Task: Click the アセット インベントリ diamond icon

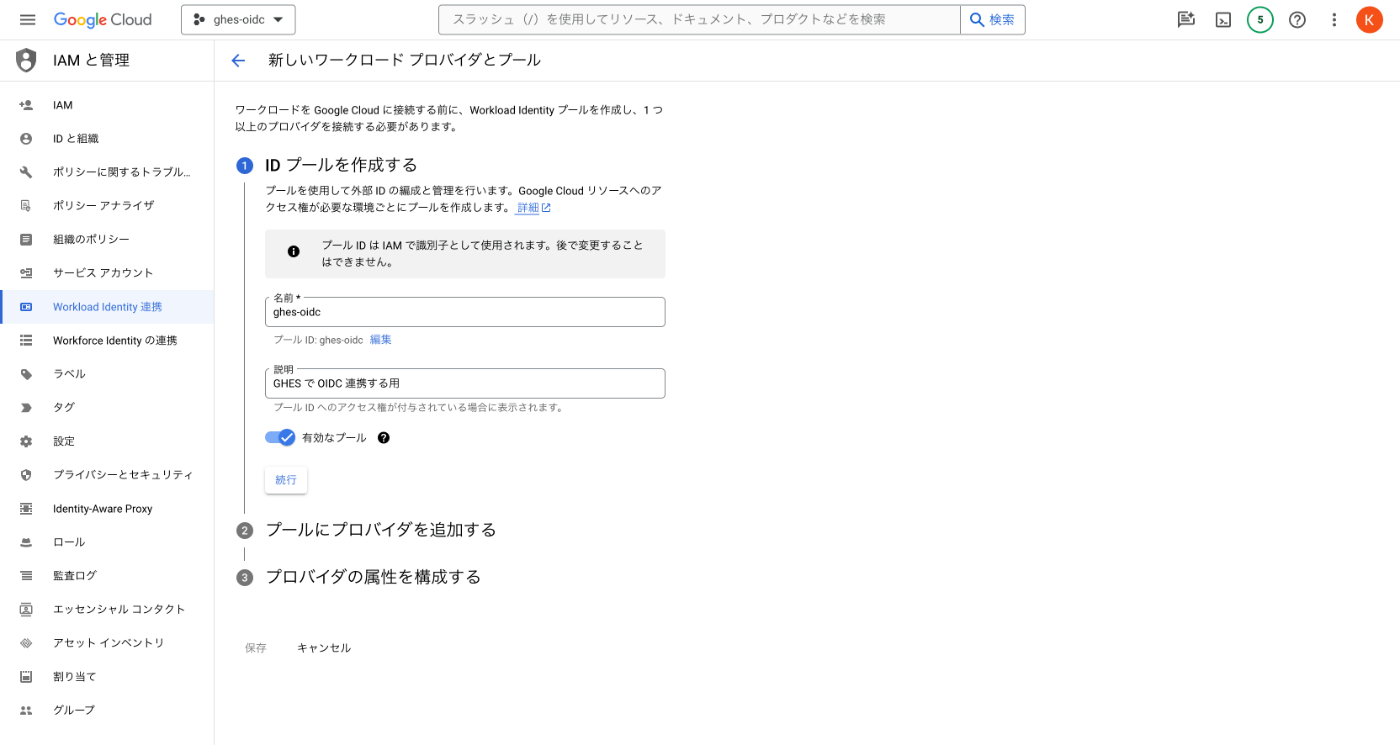Action: 26,643
